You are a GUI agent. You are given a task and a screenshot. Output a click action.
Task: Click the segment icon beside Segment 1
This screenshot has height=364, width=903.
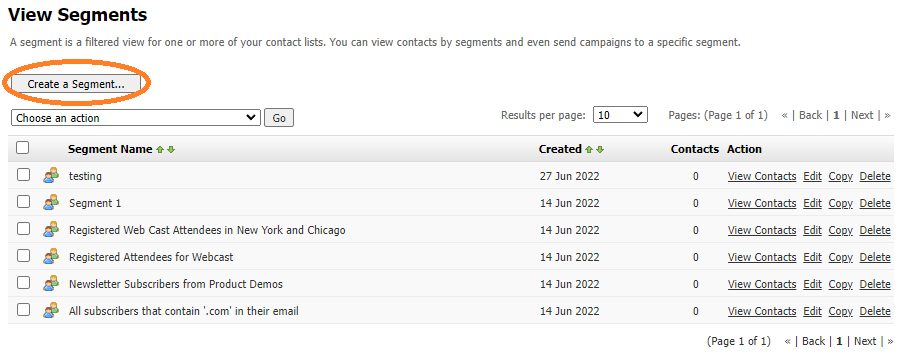[51, 202]
